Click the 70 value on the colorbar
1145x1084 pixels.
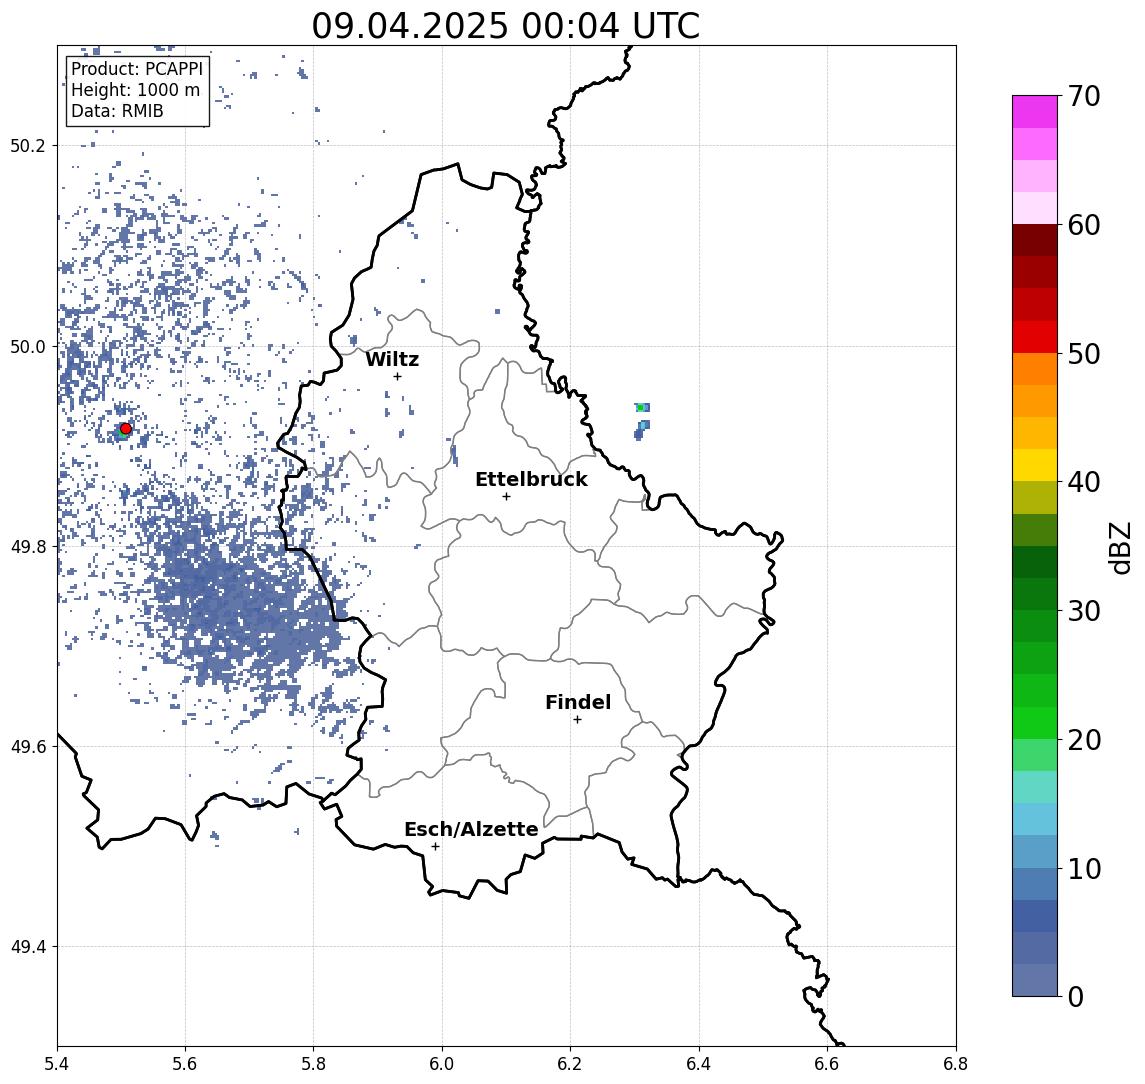(x=1084, y=96)
